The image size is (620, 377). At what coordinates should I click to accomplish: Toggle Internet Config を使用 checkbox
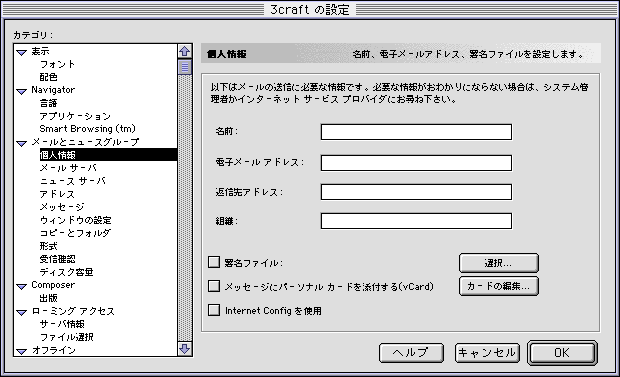click(x=214, y=310)
